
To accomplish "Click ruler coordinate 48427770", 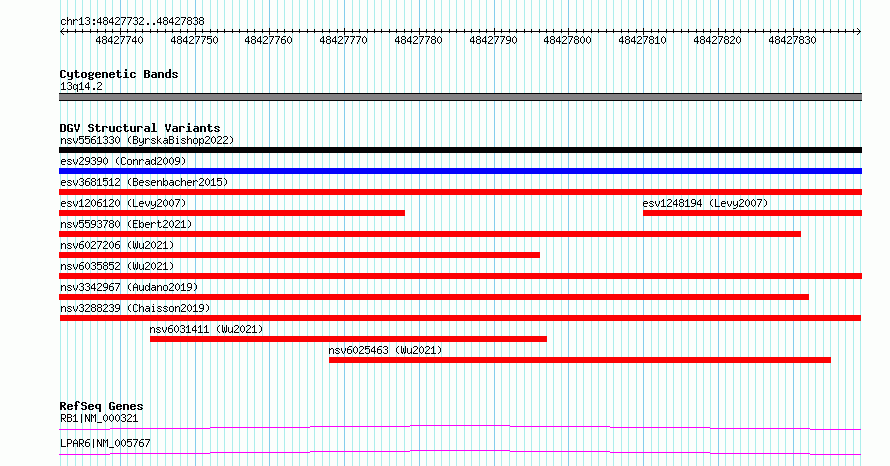I will tap(343, 40).
